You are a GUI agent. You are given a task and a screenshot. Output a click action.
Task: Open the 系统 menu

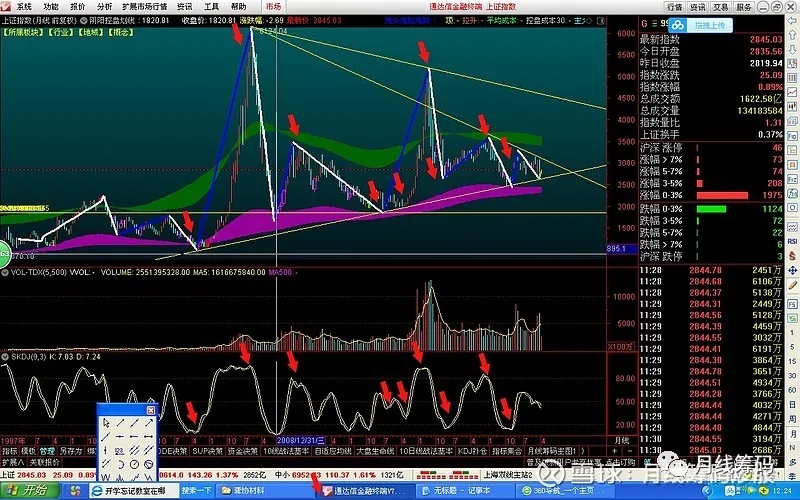click(24, 6)
